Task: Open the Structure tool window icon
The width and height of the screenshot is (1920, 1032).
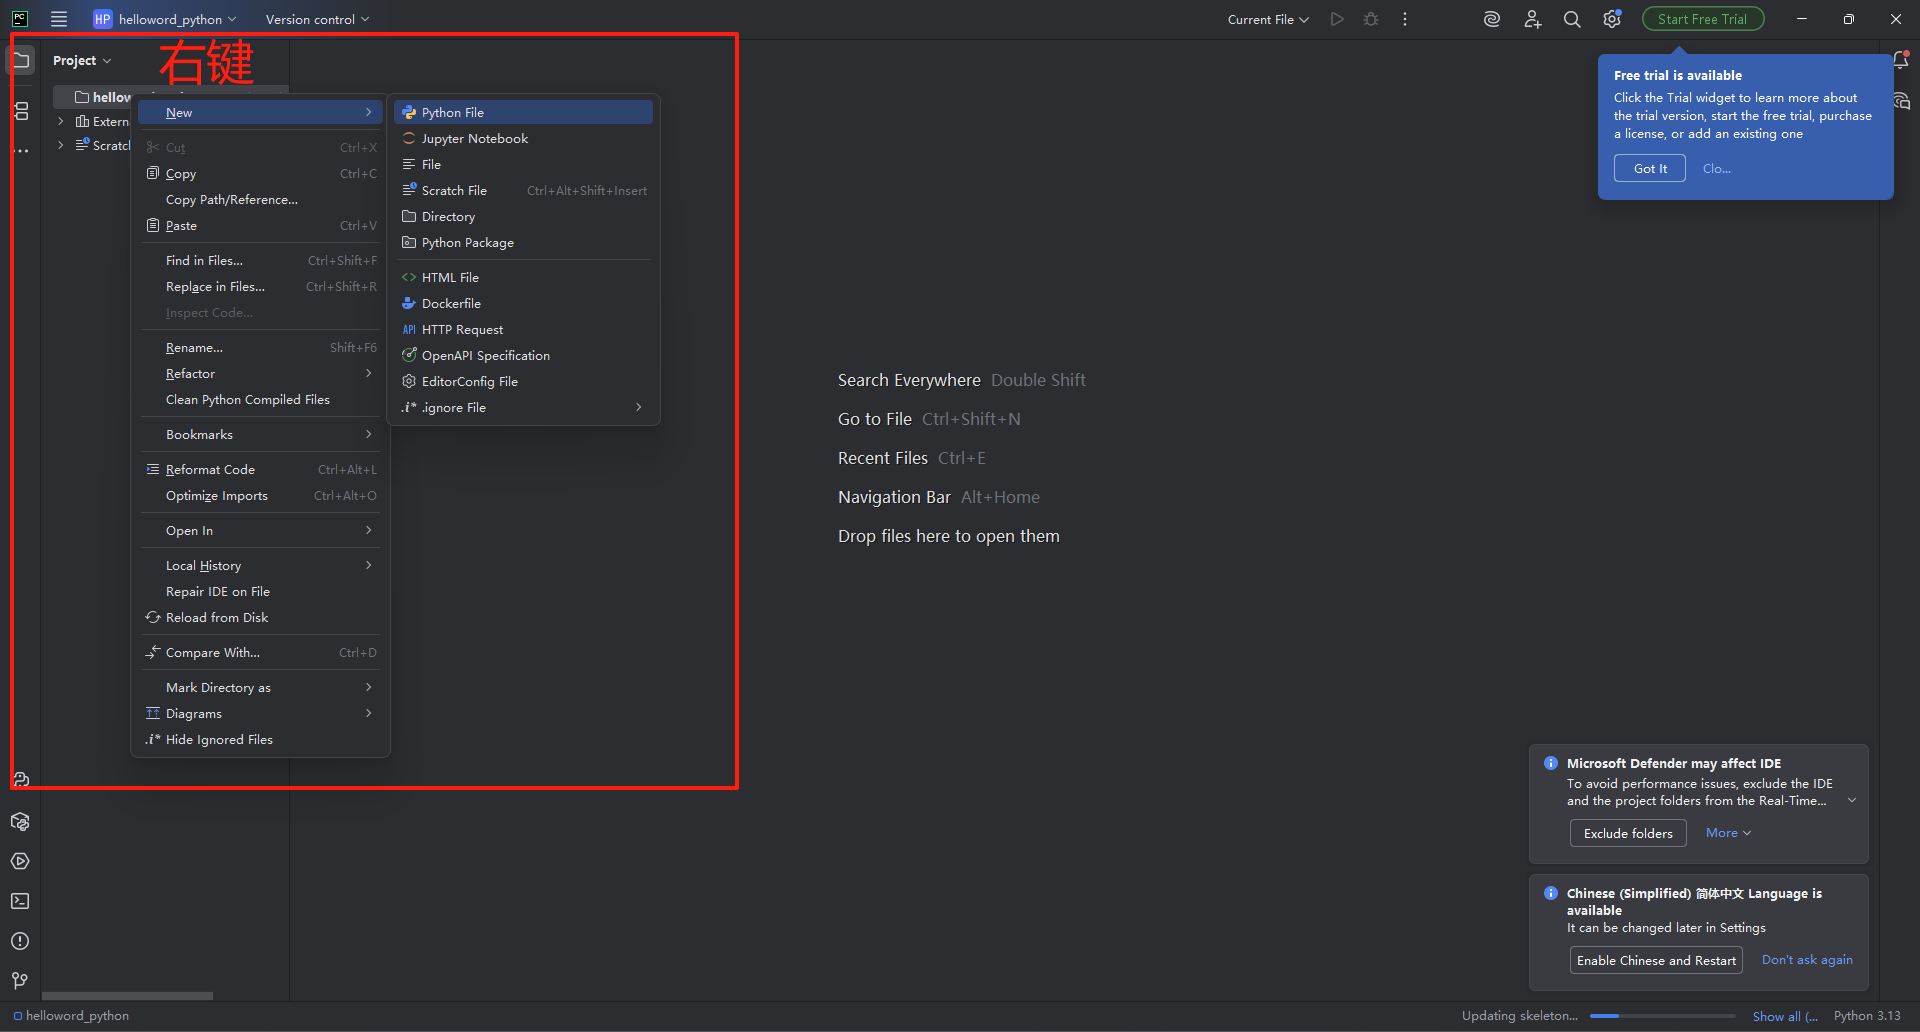Action: pos(21,111)
